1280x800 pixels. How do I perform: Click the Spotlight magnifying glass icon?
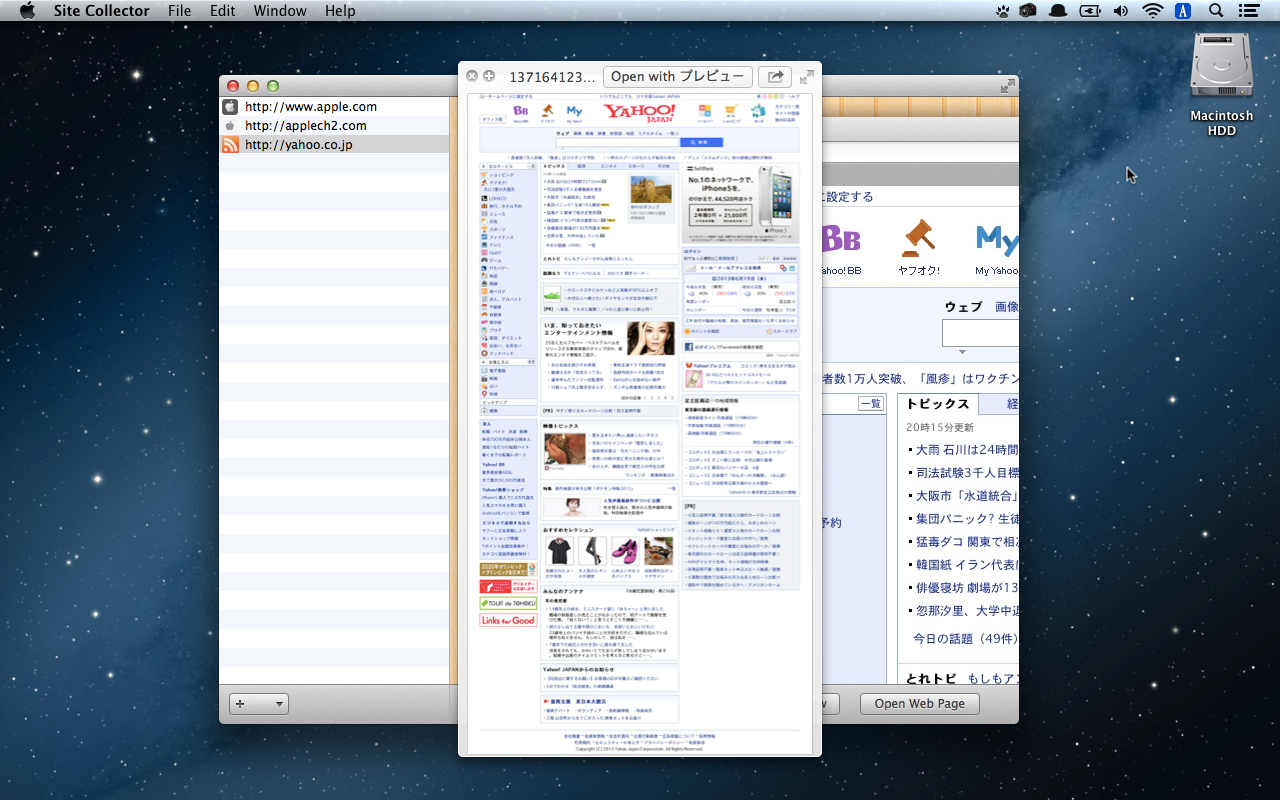point(1216,11)
